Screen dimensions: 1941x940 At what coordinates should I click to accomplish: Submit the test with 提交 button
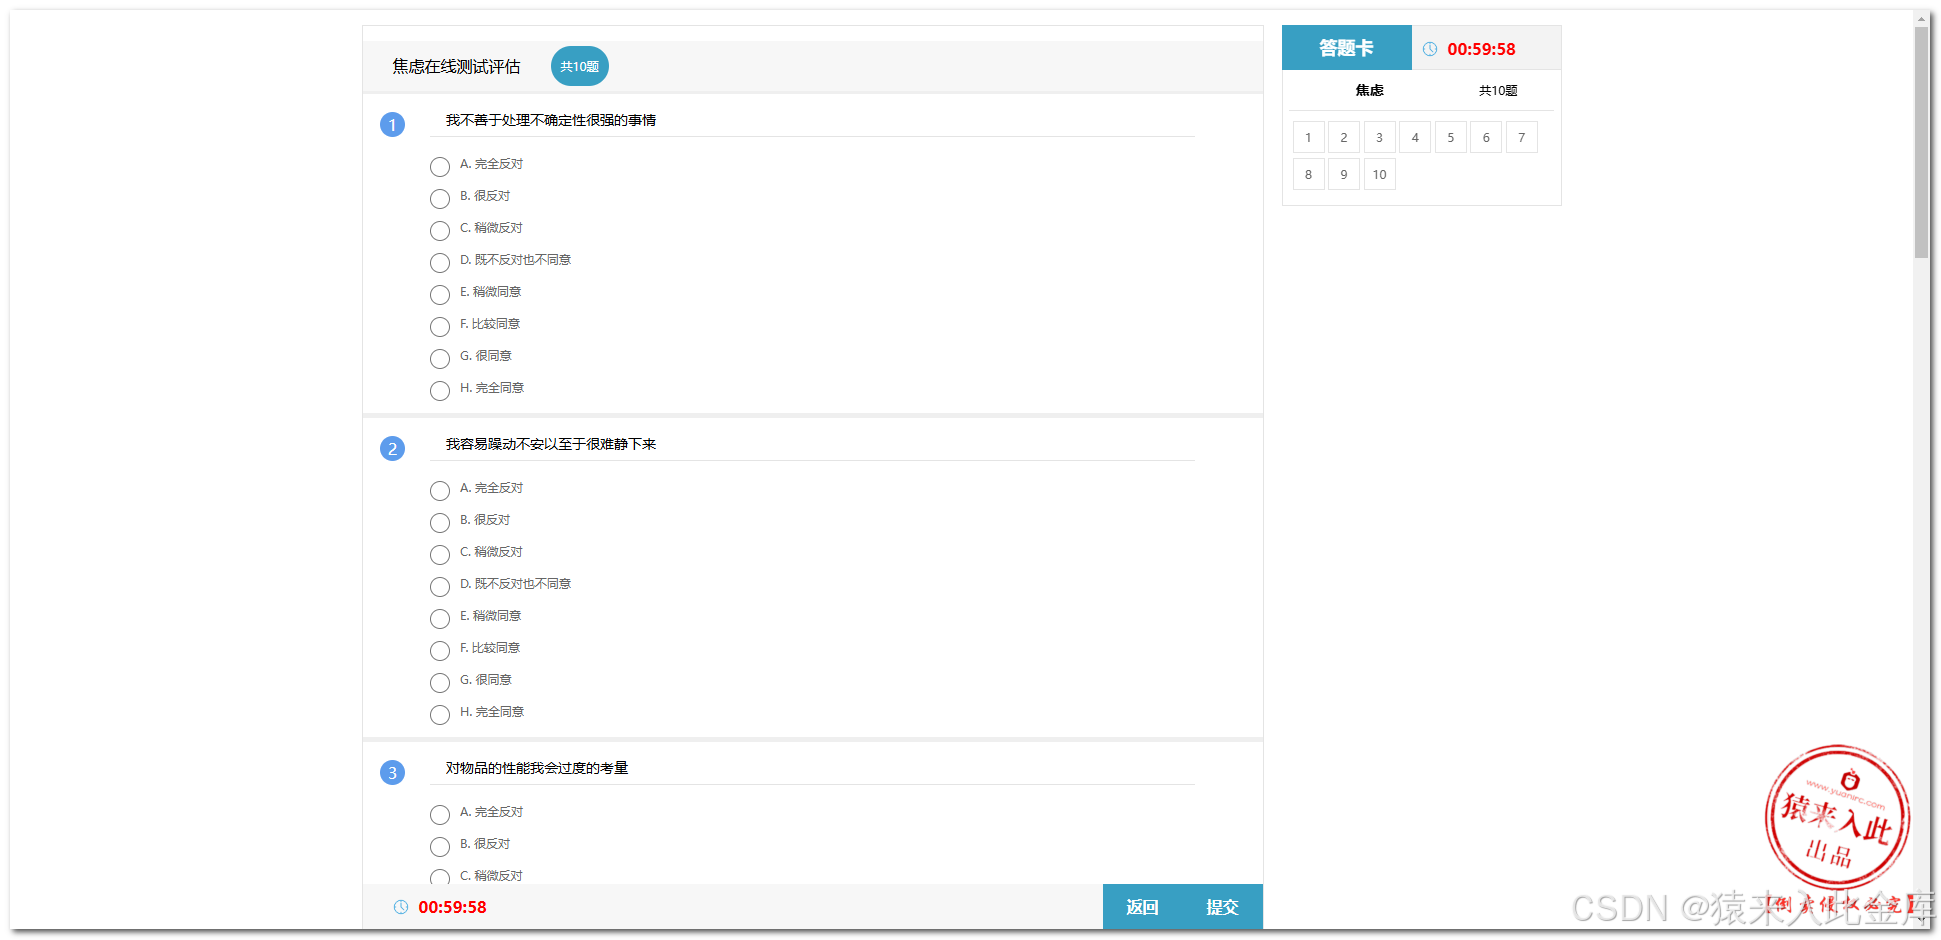pyautogui.click(x=1222, y=907)
